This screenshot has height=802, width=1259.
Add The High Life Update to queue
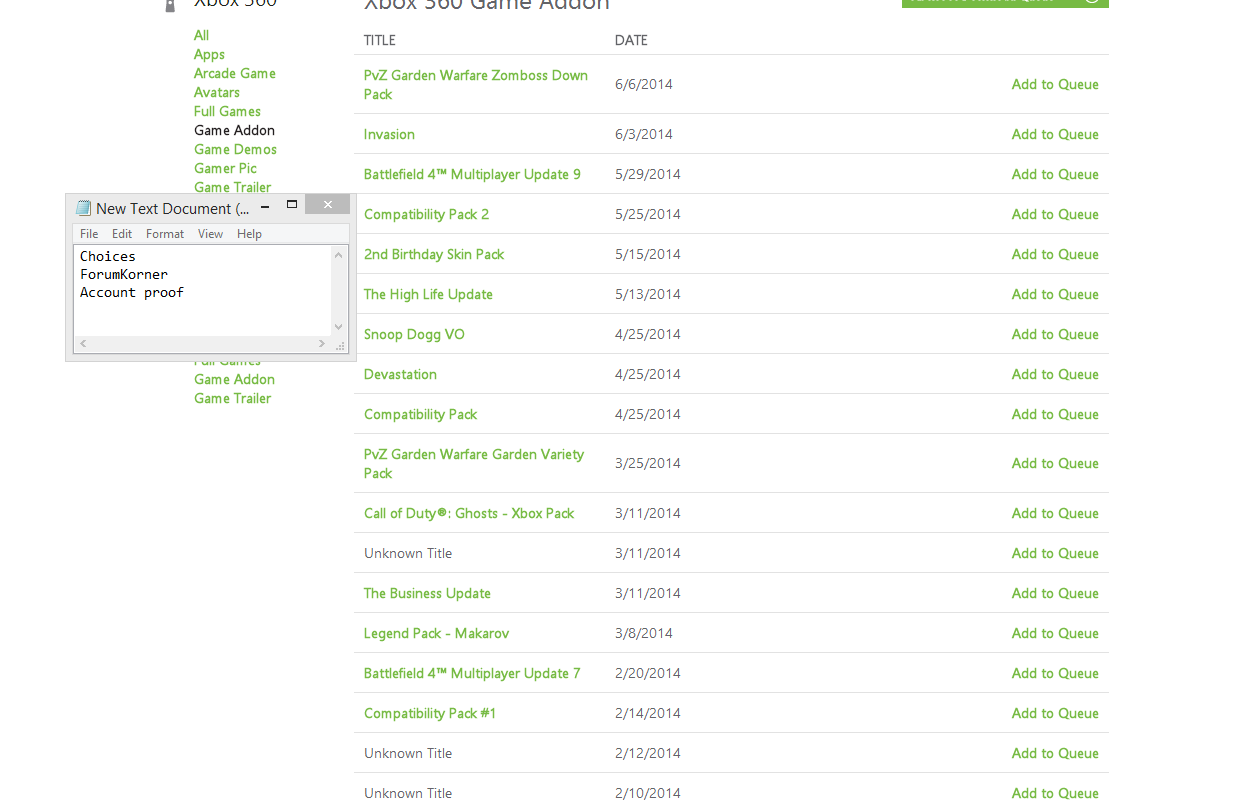(x=1055, y=294)
